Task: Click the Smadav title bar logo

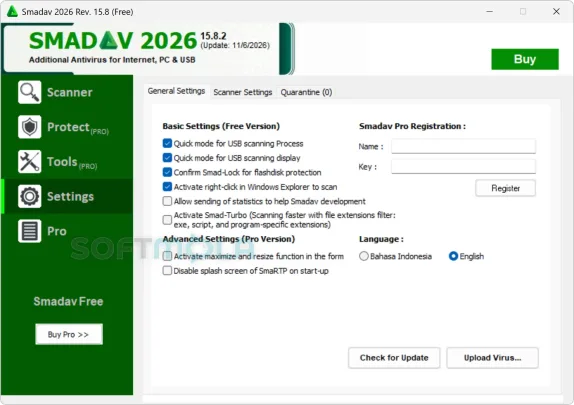Action: pos(12,11)
